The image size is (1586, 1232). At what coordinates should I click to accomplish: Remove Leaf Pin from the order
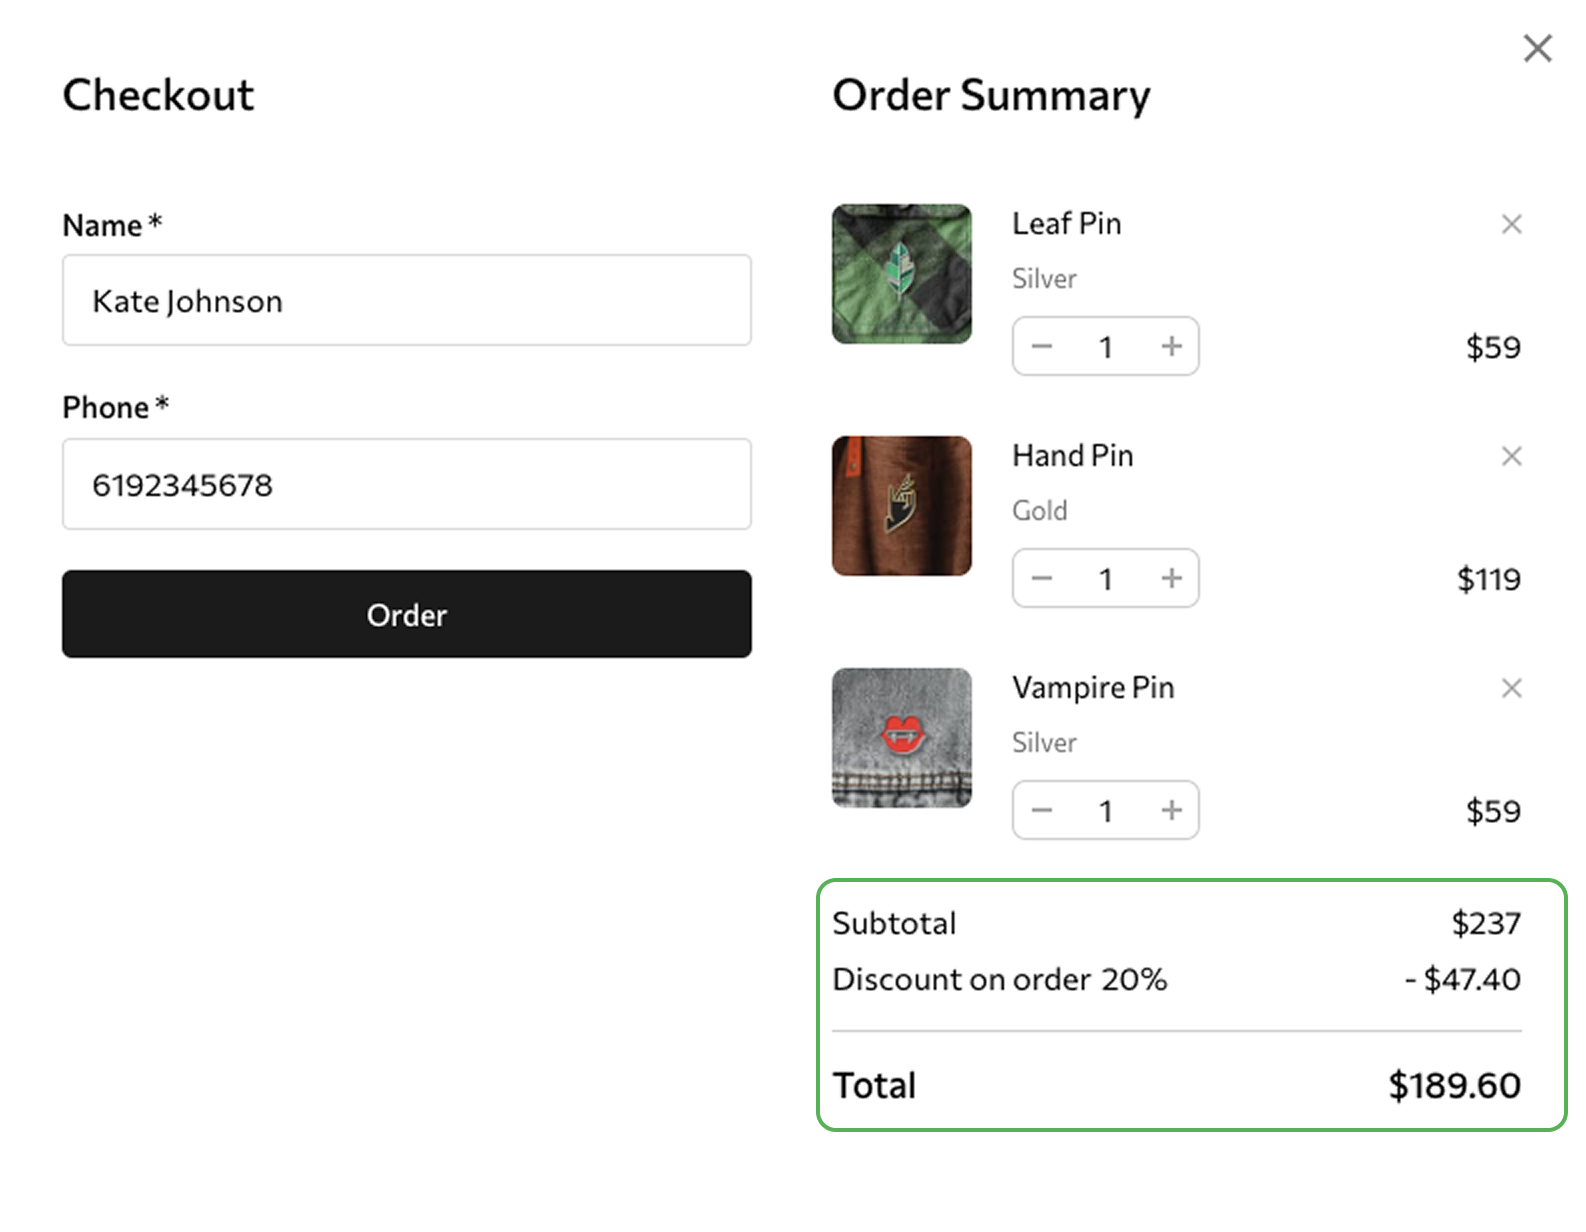[1511, 224]
